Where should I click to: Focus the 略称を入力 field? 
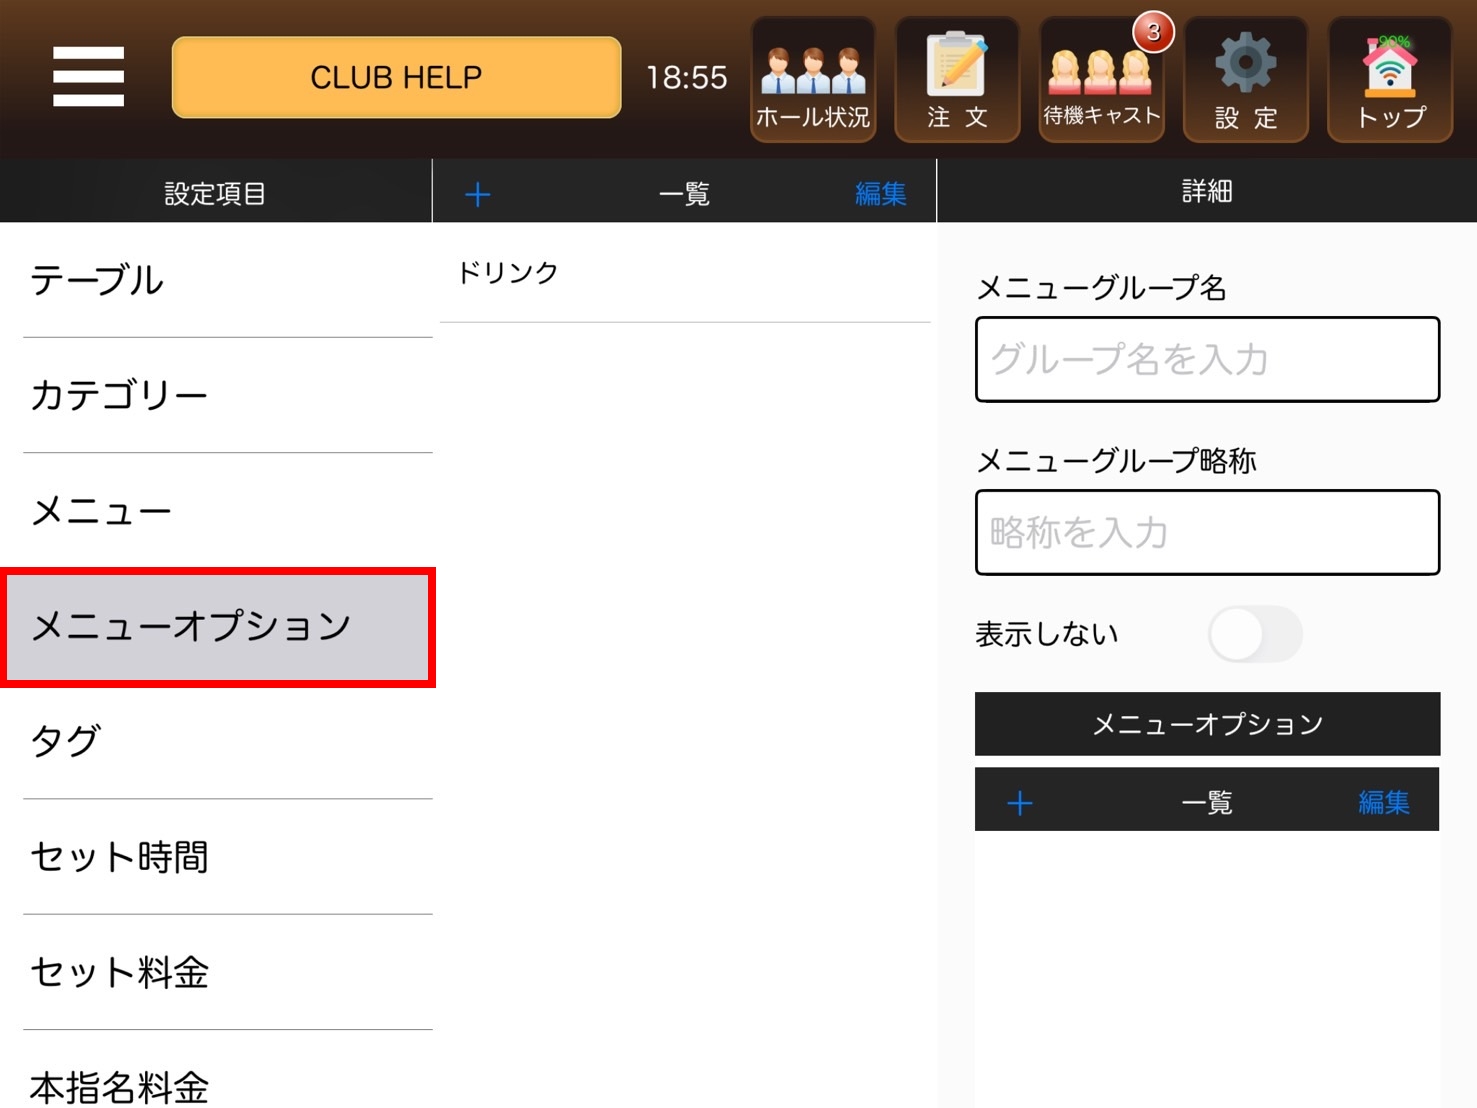tap(1207, 533)
